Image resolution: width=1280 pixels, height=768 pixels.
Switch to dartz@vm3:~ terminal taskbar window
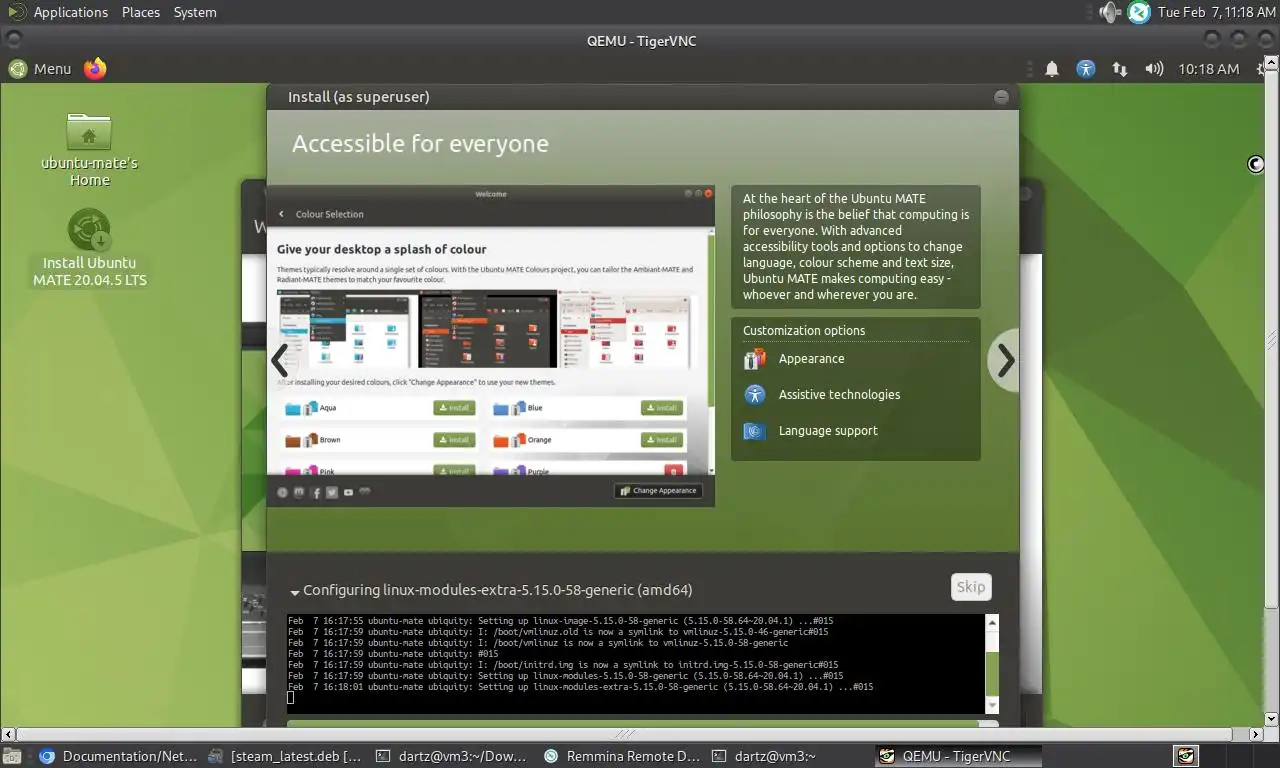789,756
